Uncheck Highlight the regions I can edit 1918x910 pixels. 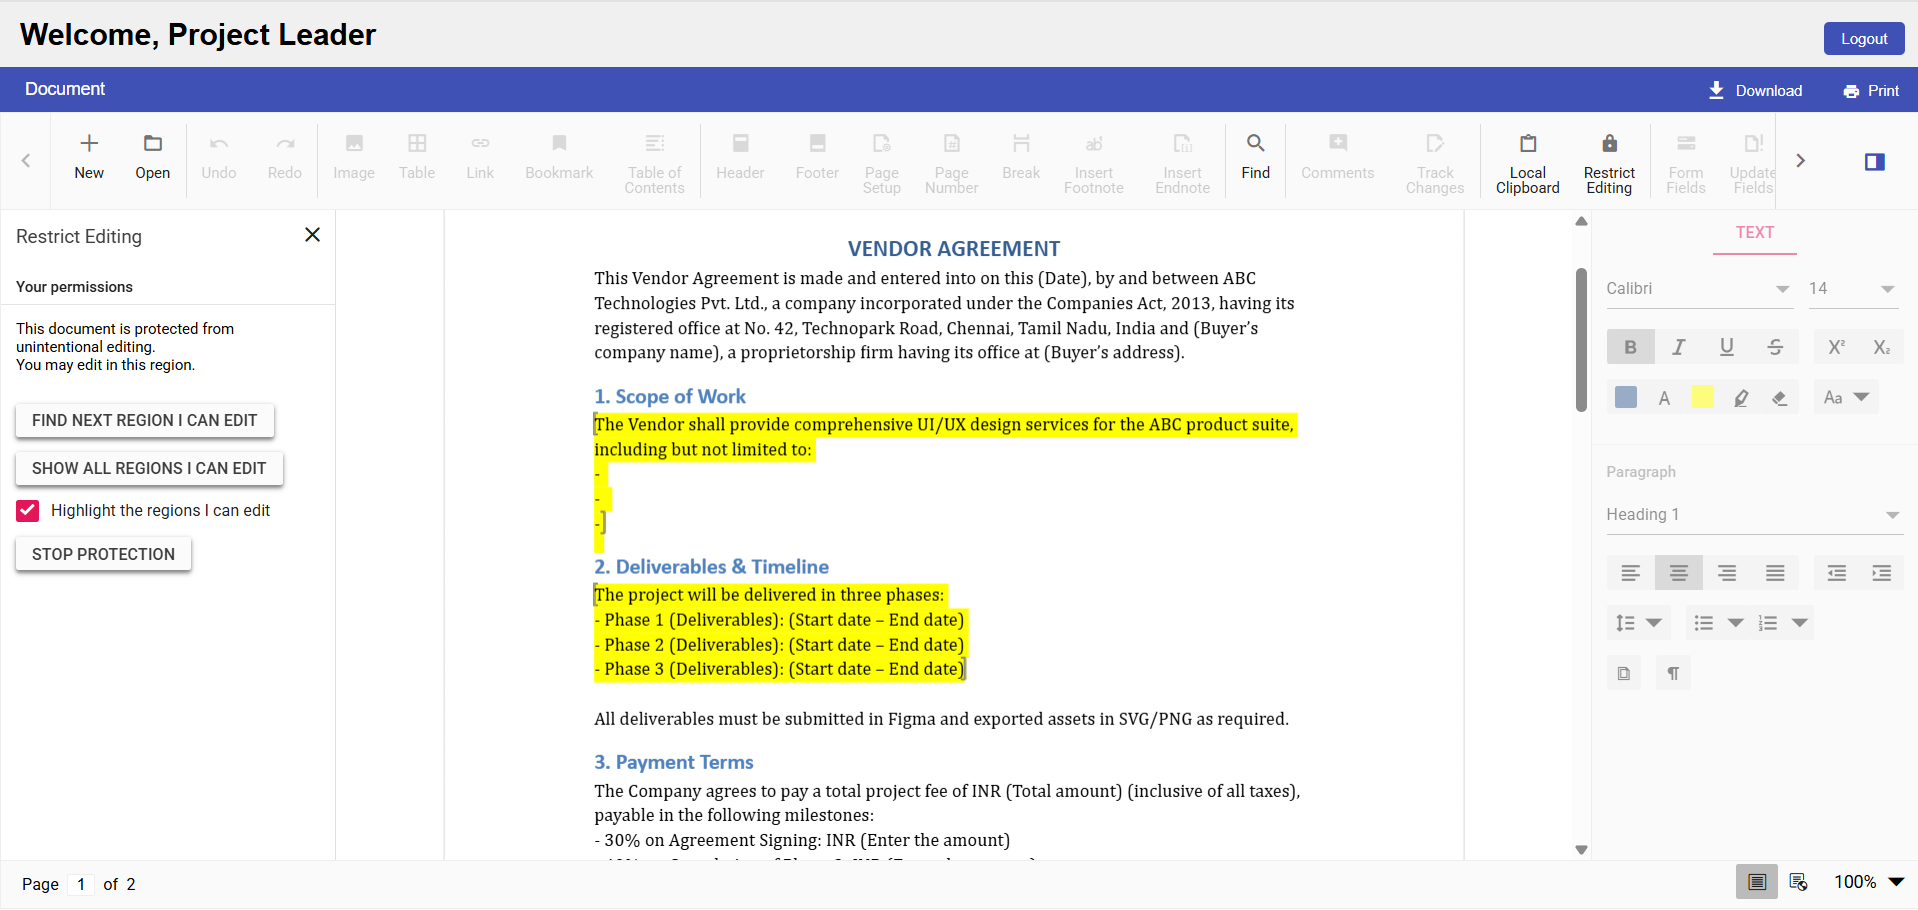coord(28,511)
